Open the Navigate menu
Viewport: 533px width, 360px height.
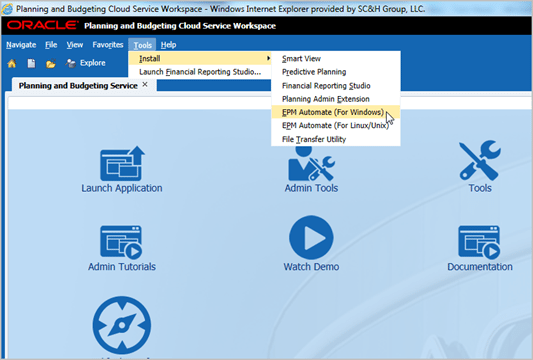[x=21, y=45]
